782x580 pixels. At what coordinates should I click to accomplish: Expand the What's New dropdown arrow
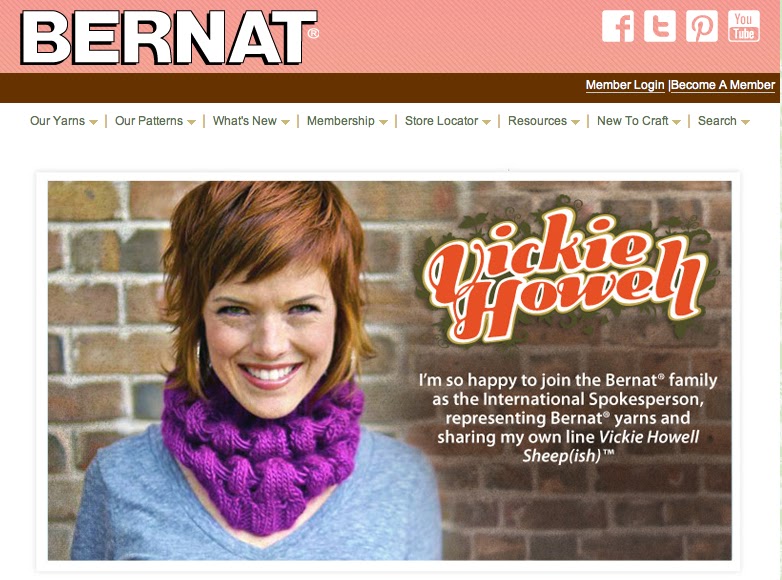click(285, 122)
